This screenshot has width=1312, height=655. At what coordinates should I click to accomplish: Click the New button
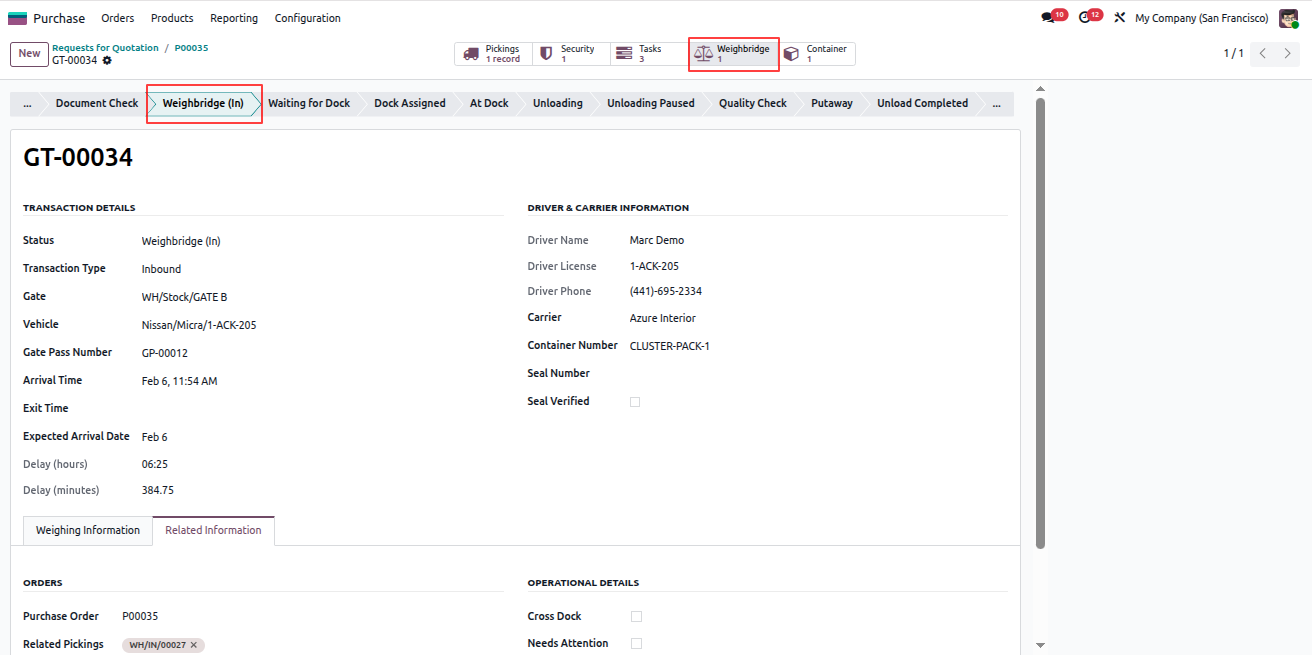[x=30, y=54]
